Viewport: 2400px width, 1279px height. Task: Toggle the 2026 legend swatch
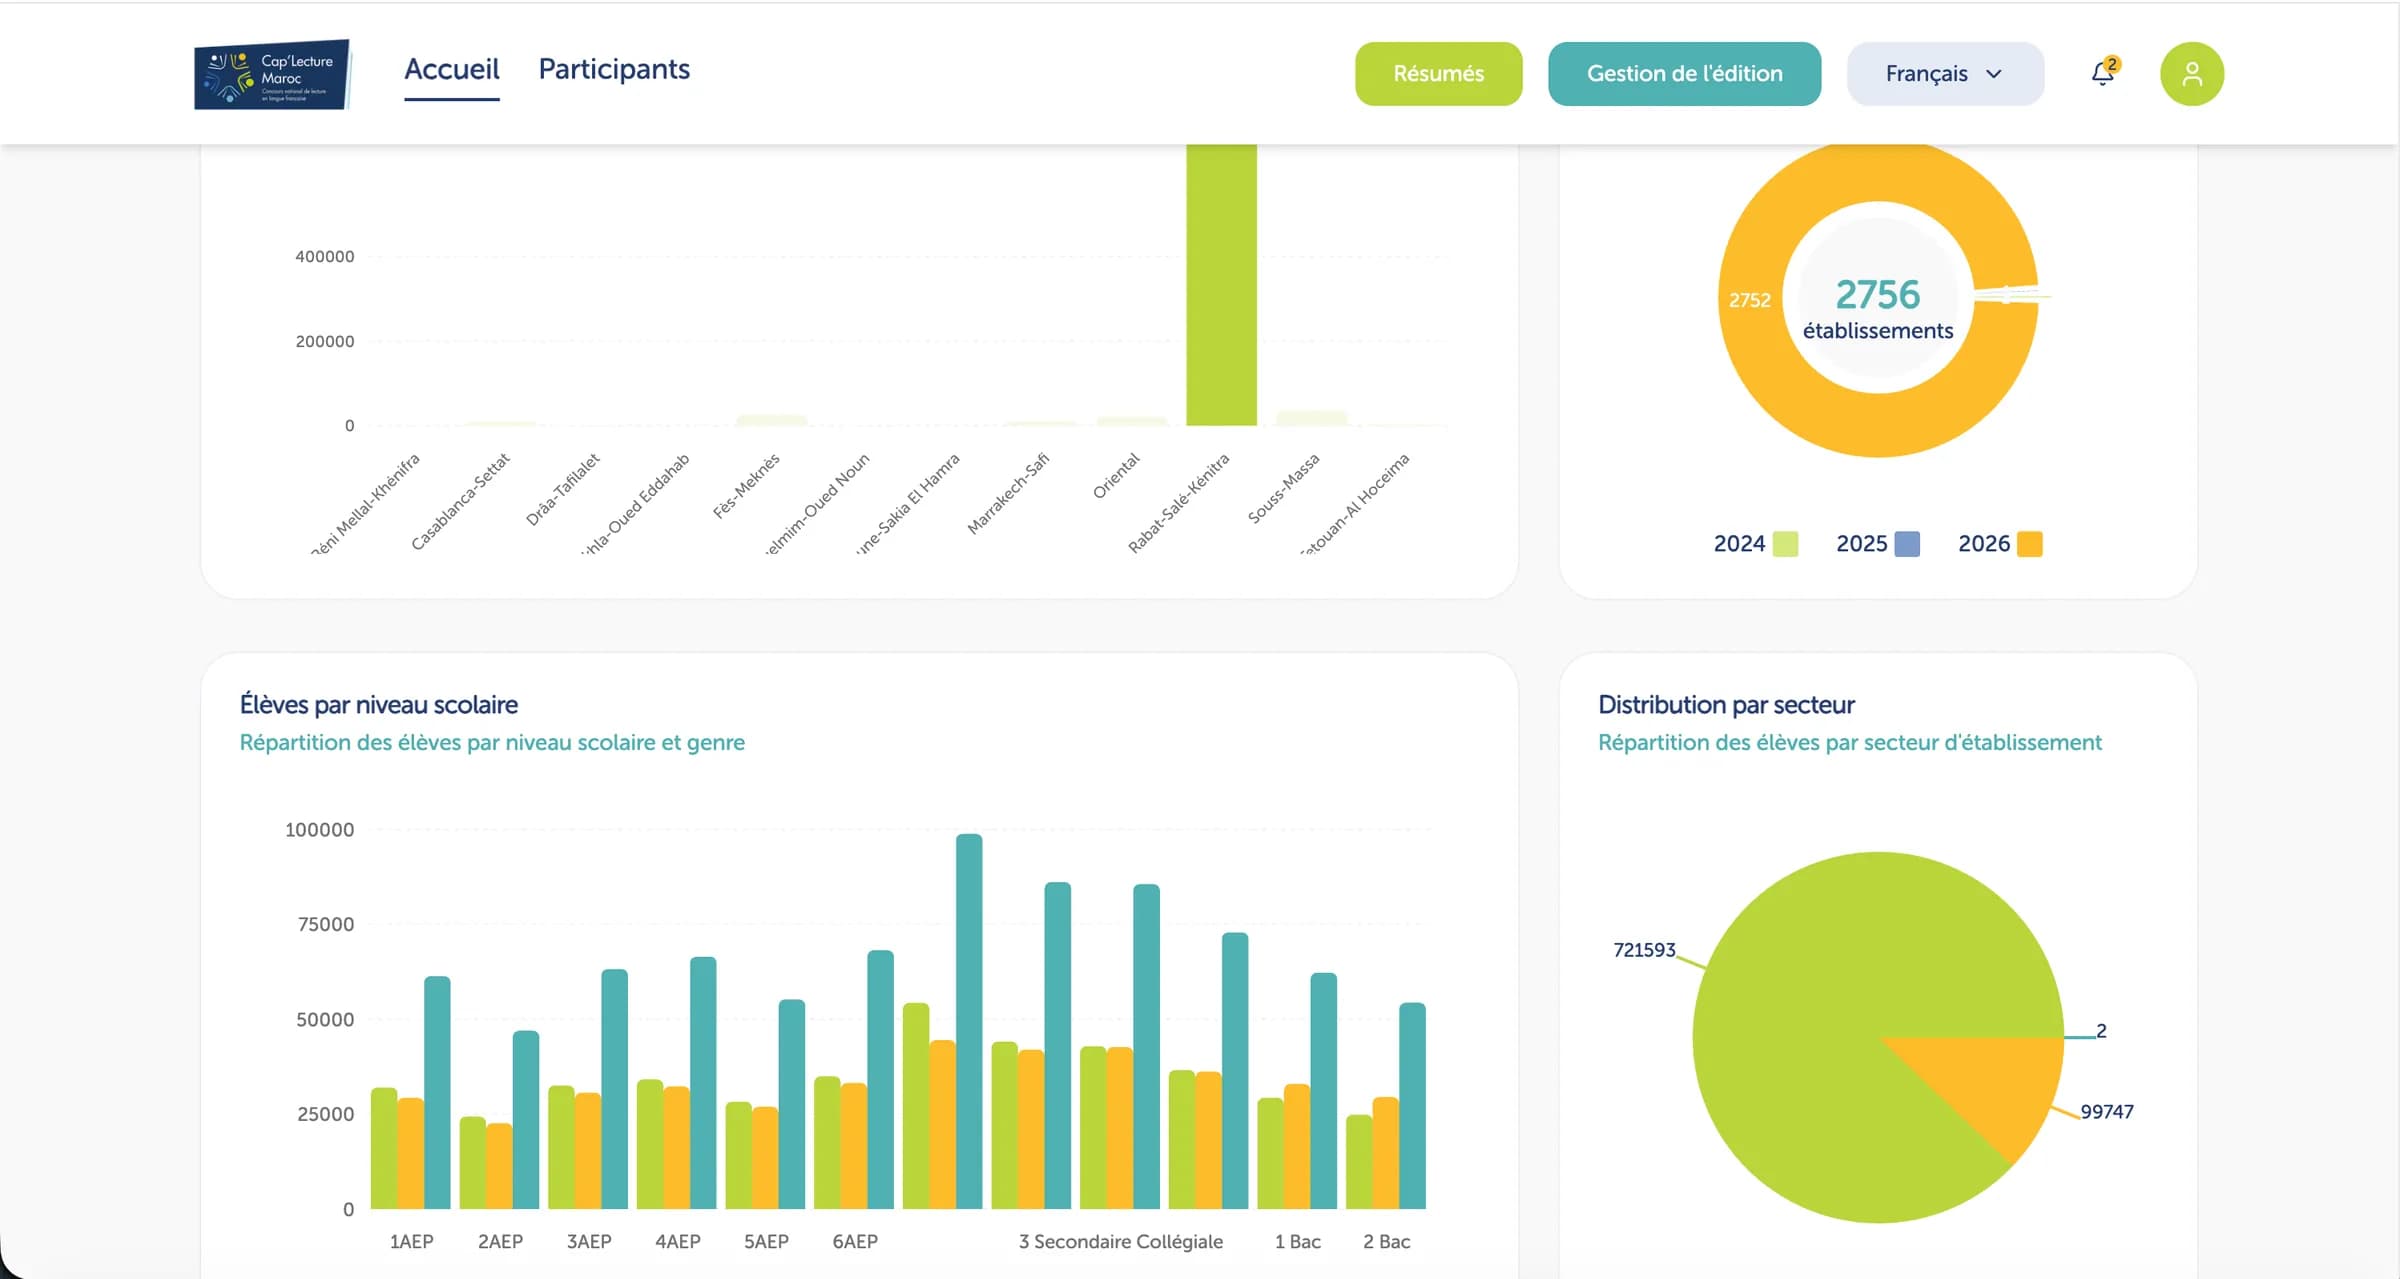pyautogui.click(x=2029, y=544)
